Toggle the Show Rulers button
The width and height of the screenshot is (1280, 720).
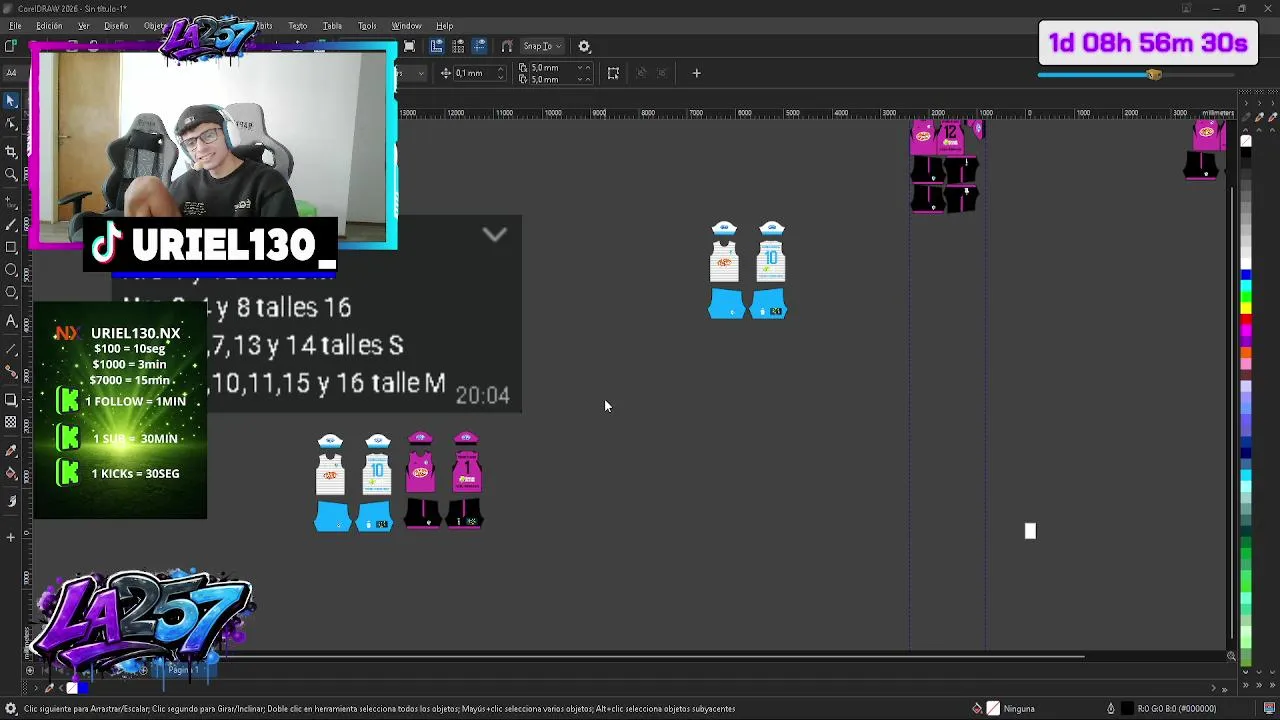point(436,46)
